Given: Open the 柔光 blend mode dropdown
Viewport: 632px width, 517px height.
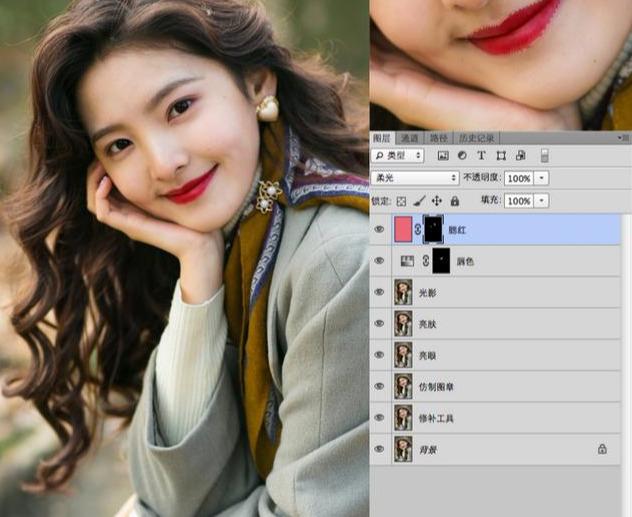Looking at the screenshot, I should coord(414,178).
